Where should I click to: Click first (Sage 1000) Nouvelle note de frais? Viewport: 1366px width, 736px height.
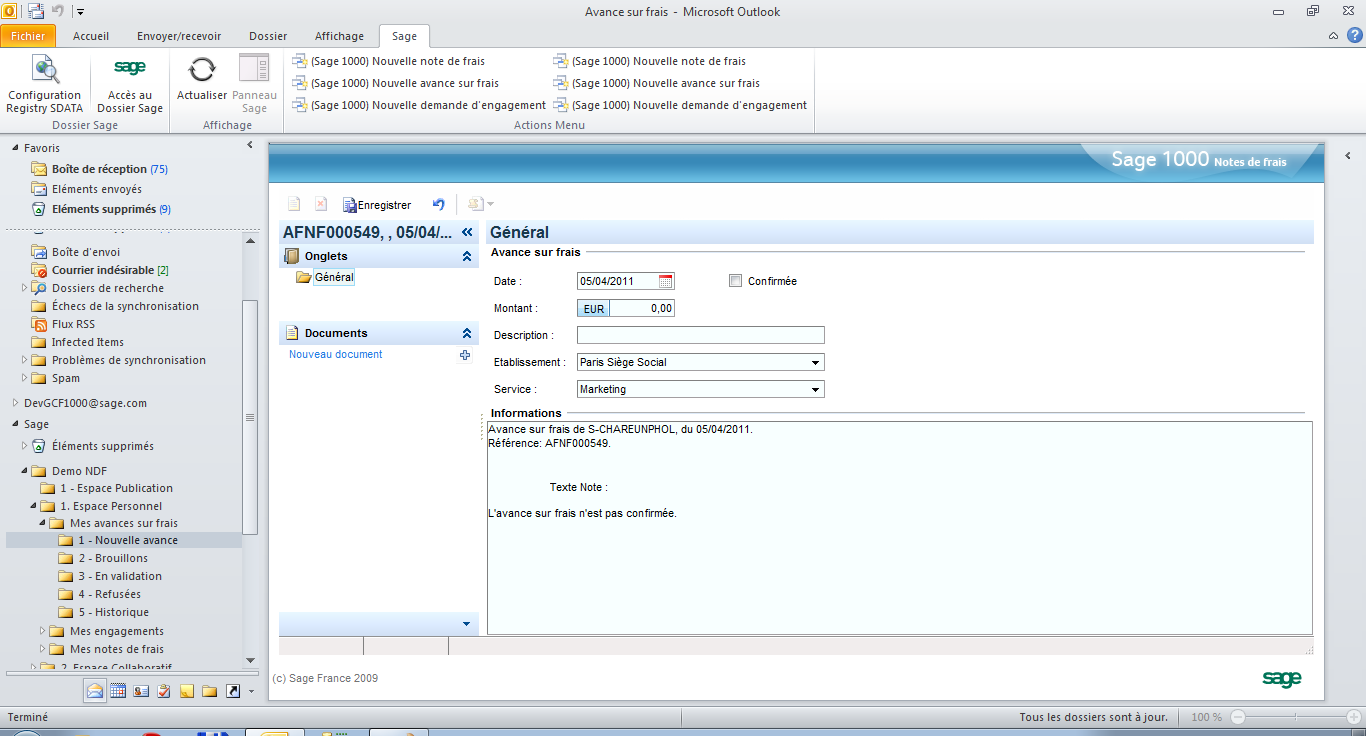point(388,61)
